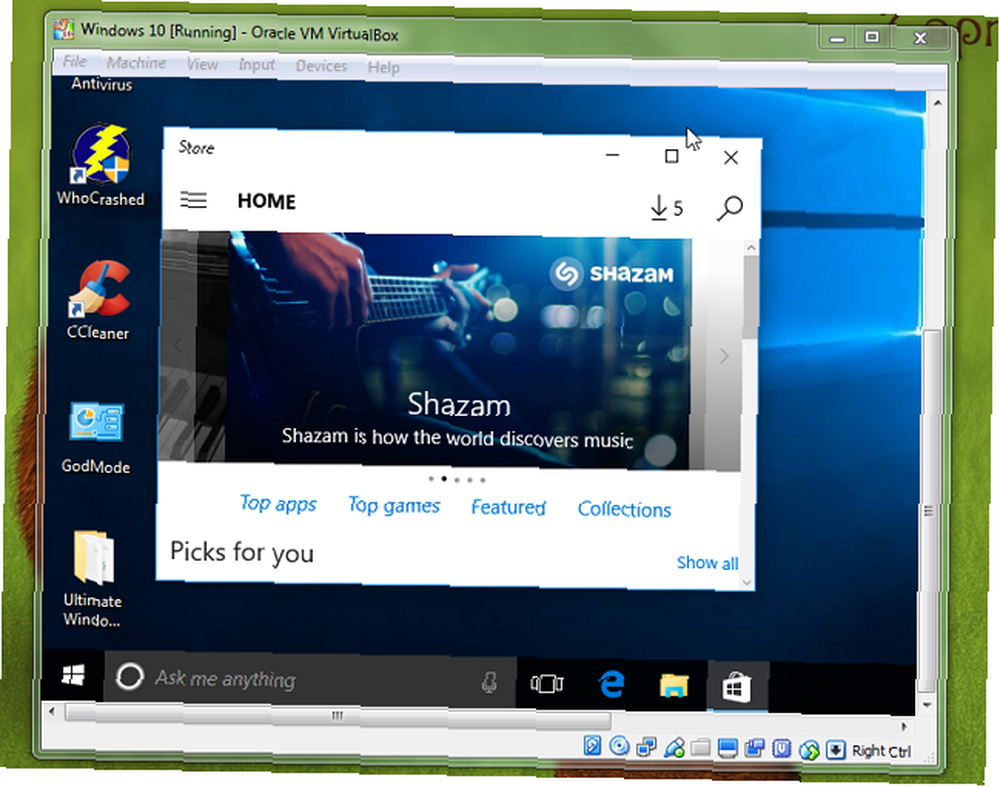Click the HOME heading in the Store
The width and height of the screenshot is (1000, 787).
pyautogui.click(x=267, y=202)
